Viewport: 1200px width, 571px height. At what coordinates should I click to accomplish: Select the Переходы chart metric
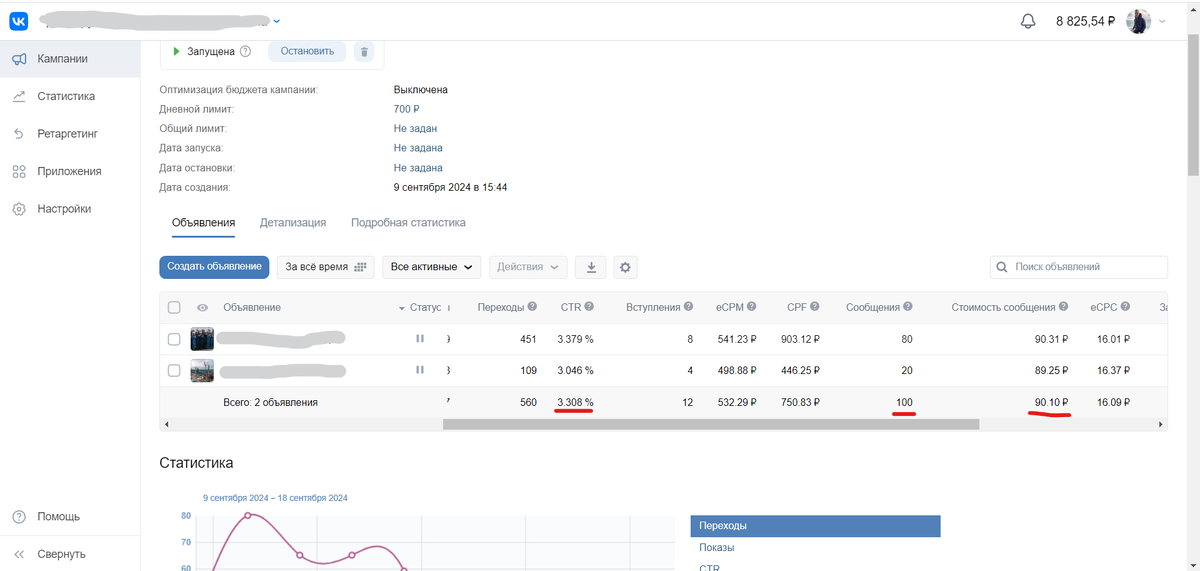pyautogui.click(x=815, y=526)
